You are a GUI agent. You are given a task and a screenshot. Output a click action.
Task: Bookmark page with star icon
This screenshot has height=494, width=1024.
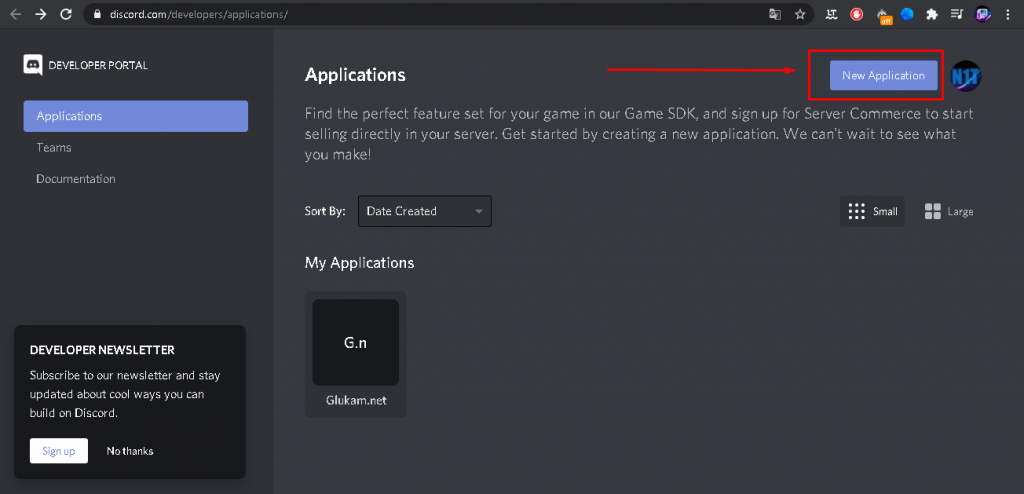[x=800, y=14]
